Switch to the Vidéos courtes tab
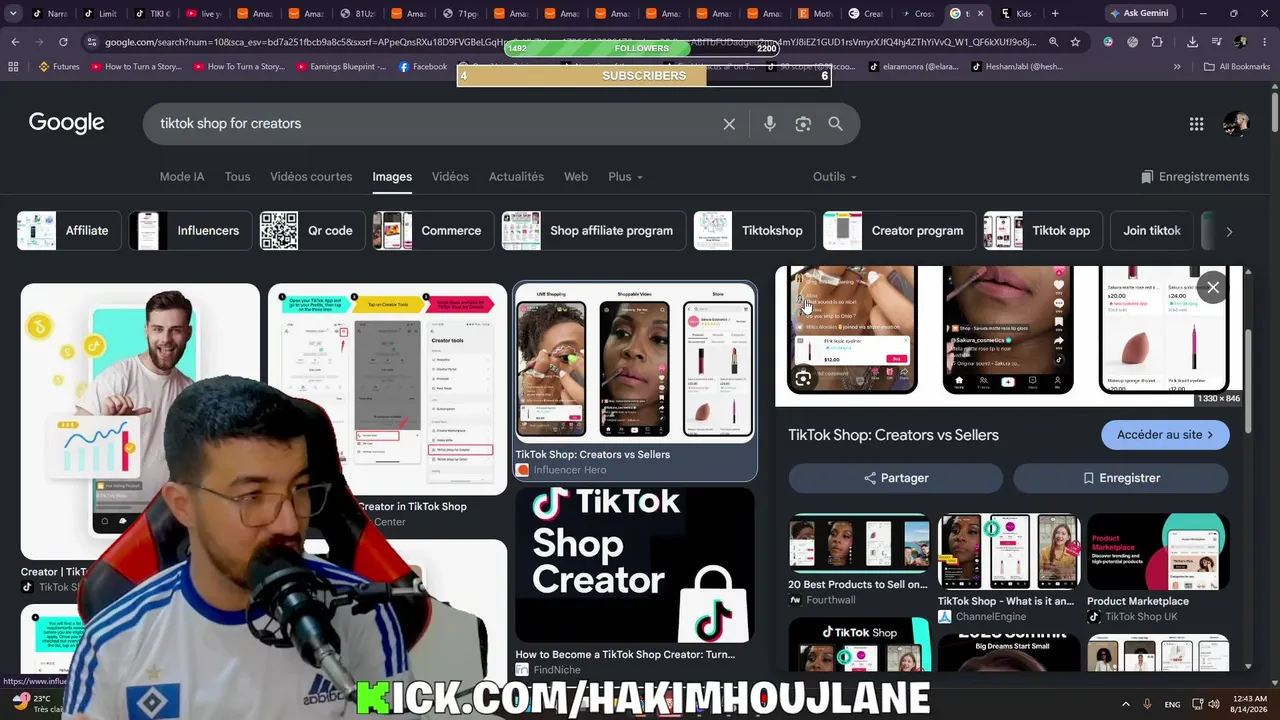 click(x=311, y=177)
